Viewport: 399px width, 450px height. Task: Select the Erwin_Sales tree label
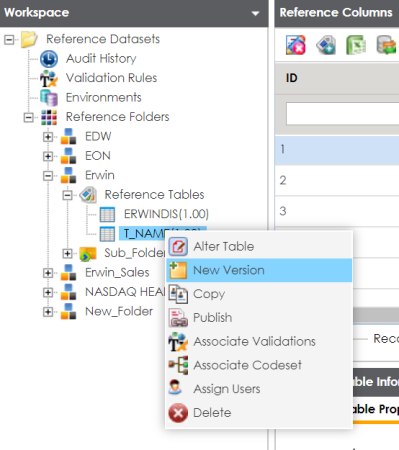(117, 273)
